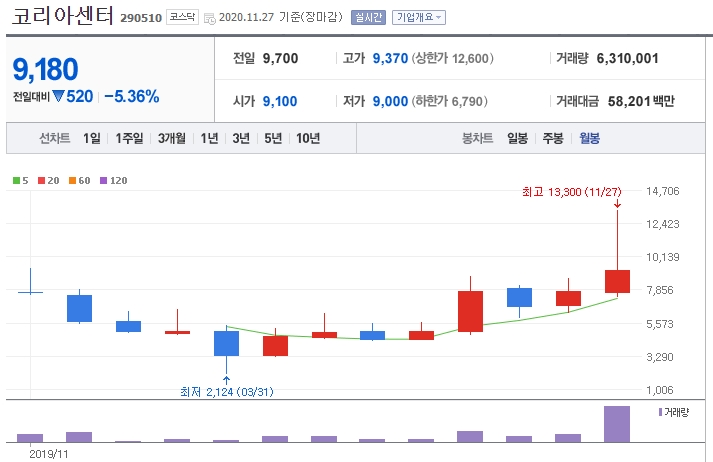Click the 코스닥 market badge
This screenshot has height=462, width=713.
pyautogui.click(x=182, y=17)
